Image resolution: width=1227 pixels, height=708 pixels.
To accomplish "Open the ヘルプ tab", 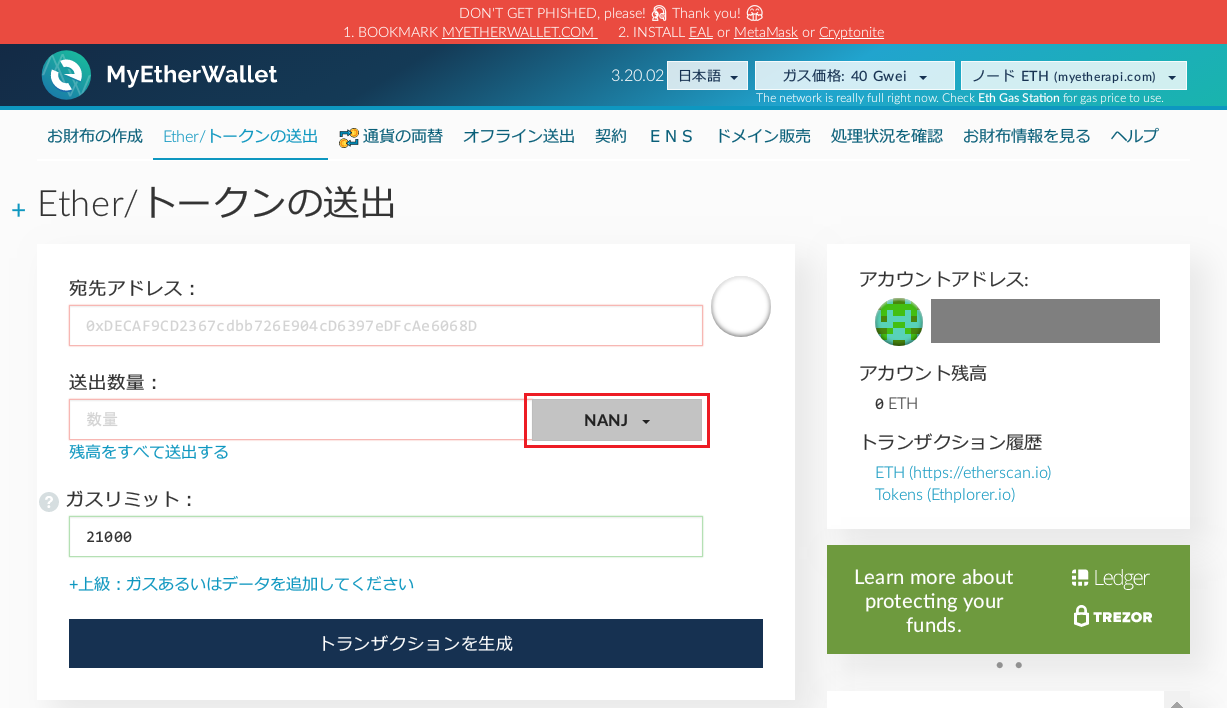I will [1135, 136].
